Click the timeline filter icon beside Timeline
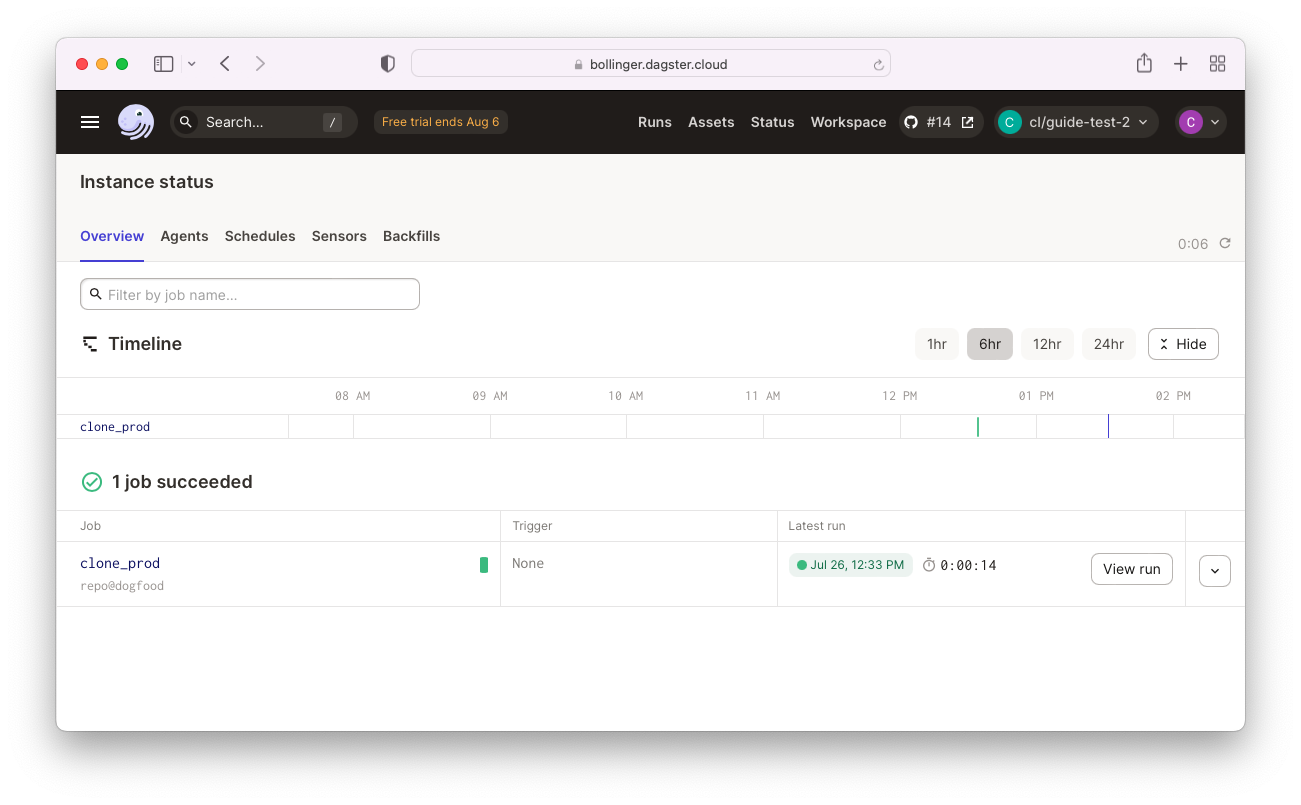This screenshot has height=805, width=1301. click(x=91, y=343)
